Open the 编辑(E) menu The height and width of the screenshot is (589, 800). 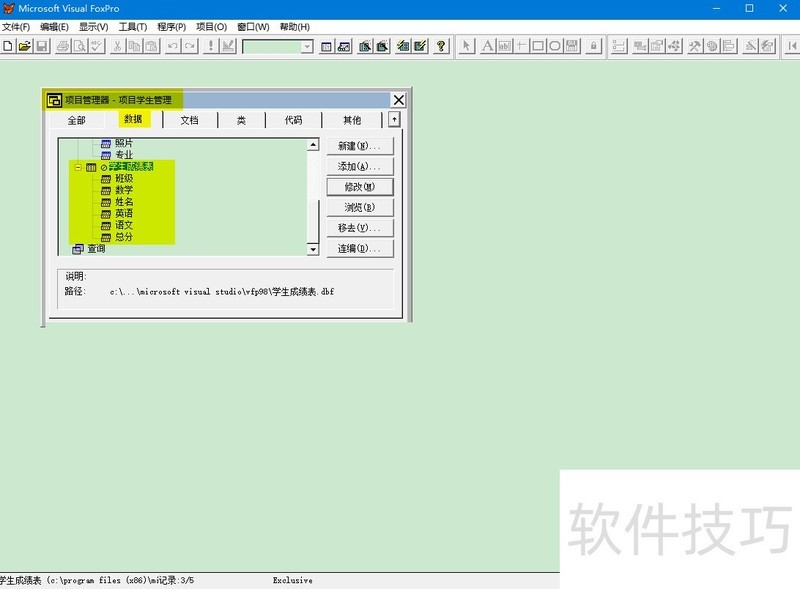pos(54,27)
